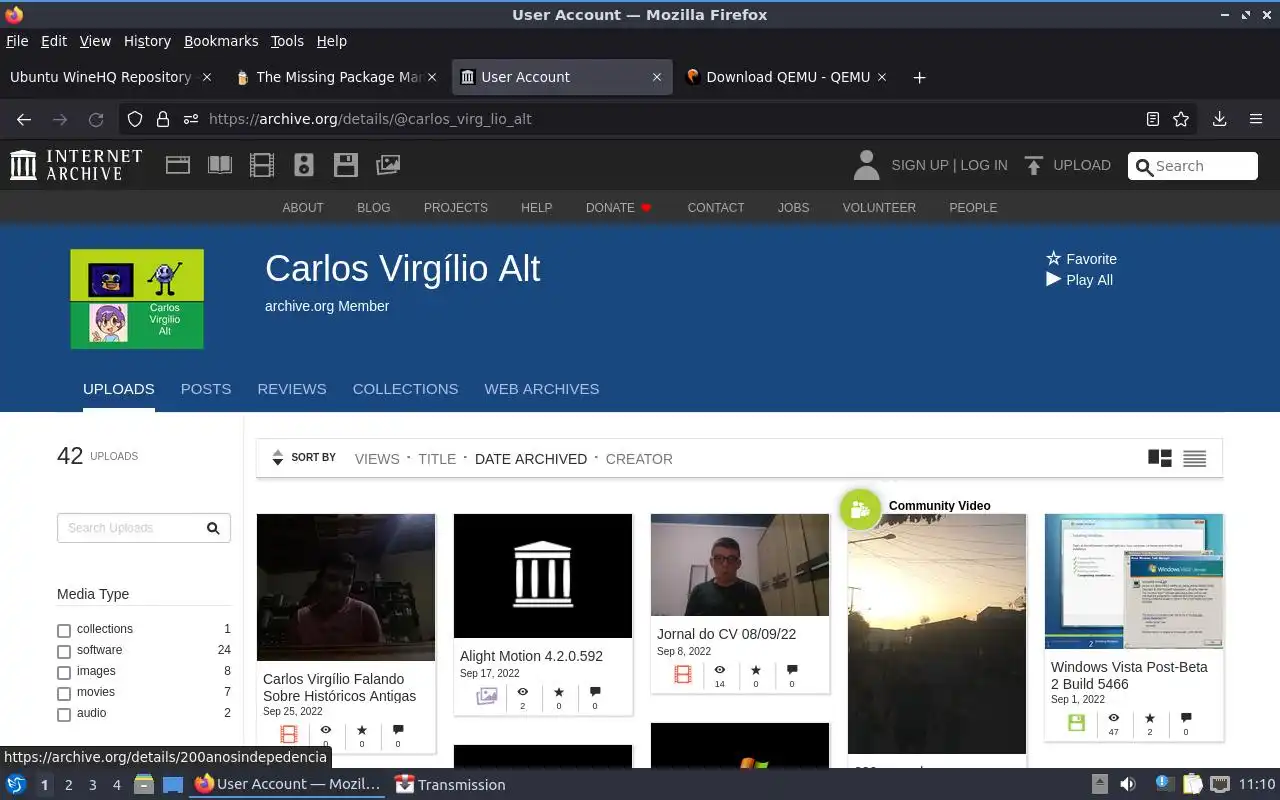Click the Favorite star icon
The width and height of the screenshot is (1280, 800).
pyautogui.click(x=1053, y=258)
